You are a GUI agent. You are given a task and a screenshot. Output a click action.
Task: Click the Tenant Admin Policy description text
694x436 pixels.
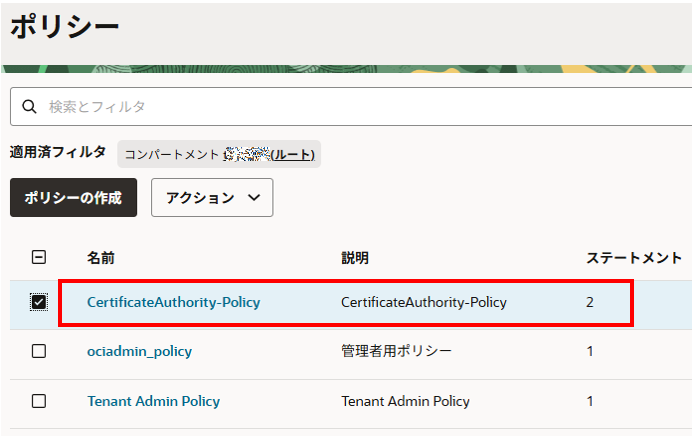(x=405, y=401)
